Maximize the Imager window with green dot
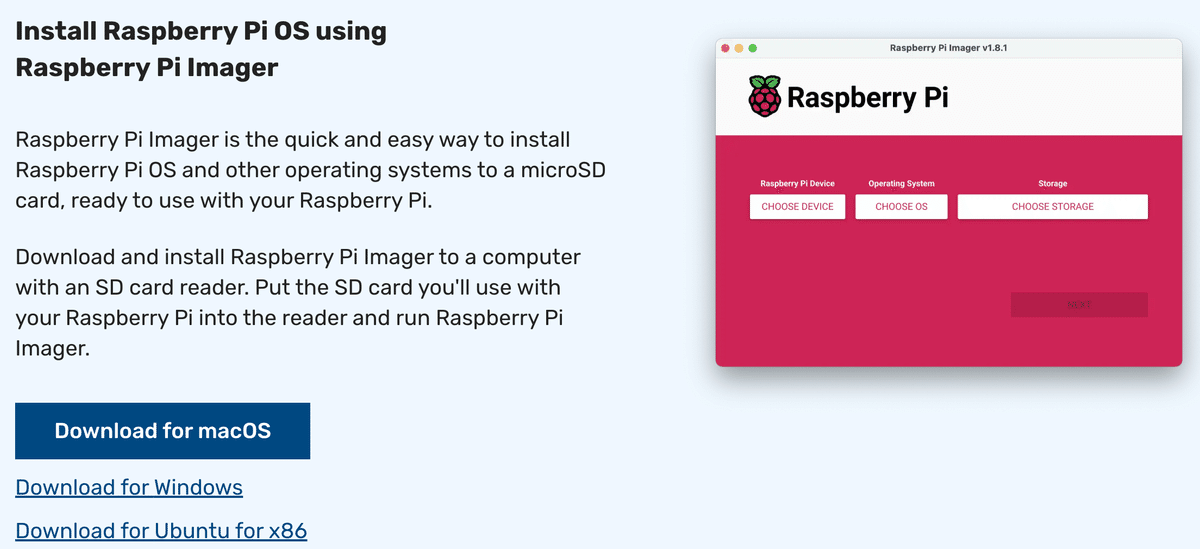The width and height of the screenshot is (1200, 549). (753, 48)
